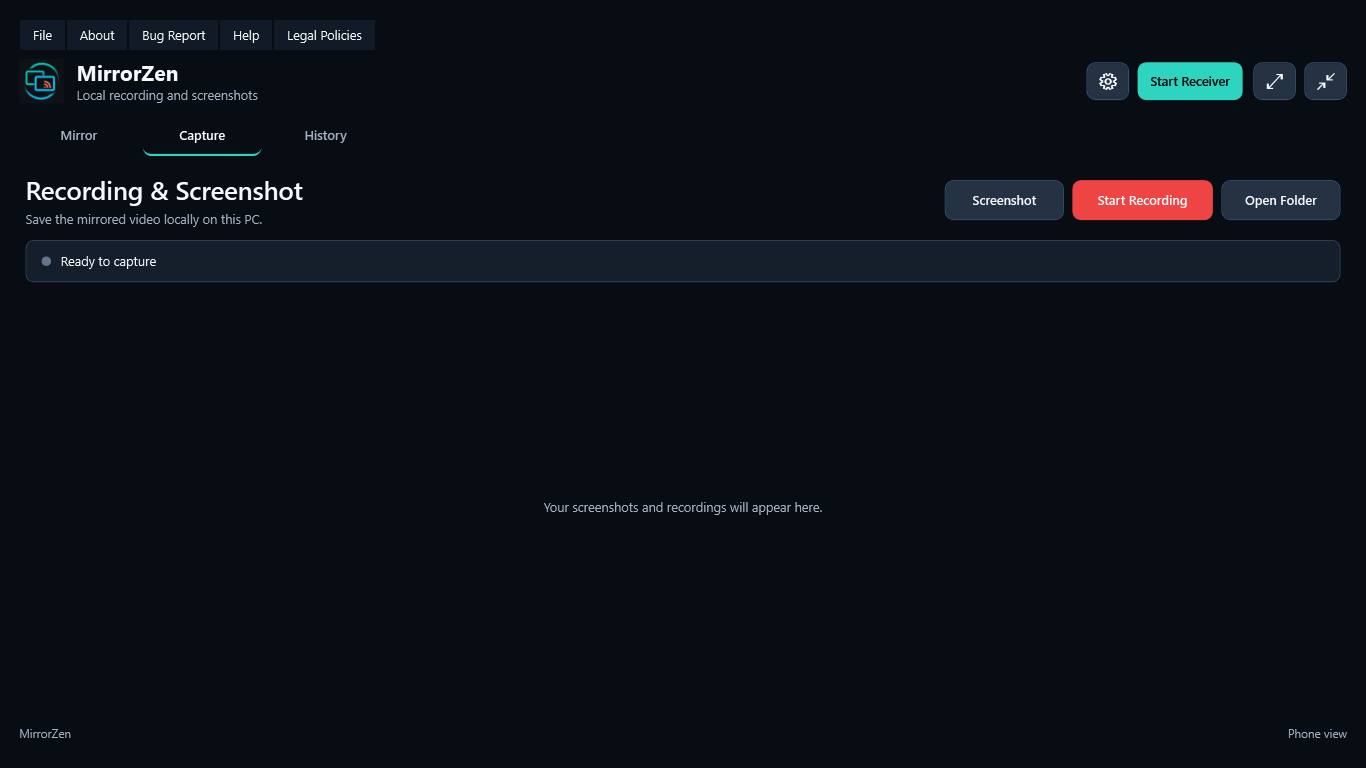Open the Legal Policies menu
Screen dimensions: 1366x768
click(324, 35)
